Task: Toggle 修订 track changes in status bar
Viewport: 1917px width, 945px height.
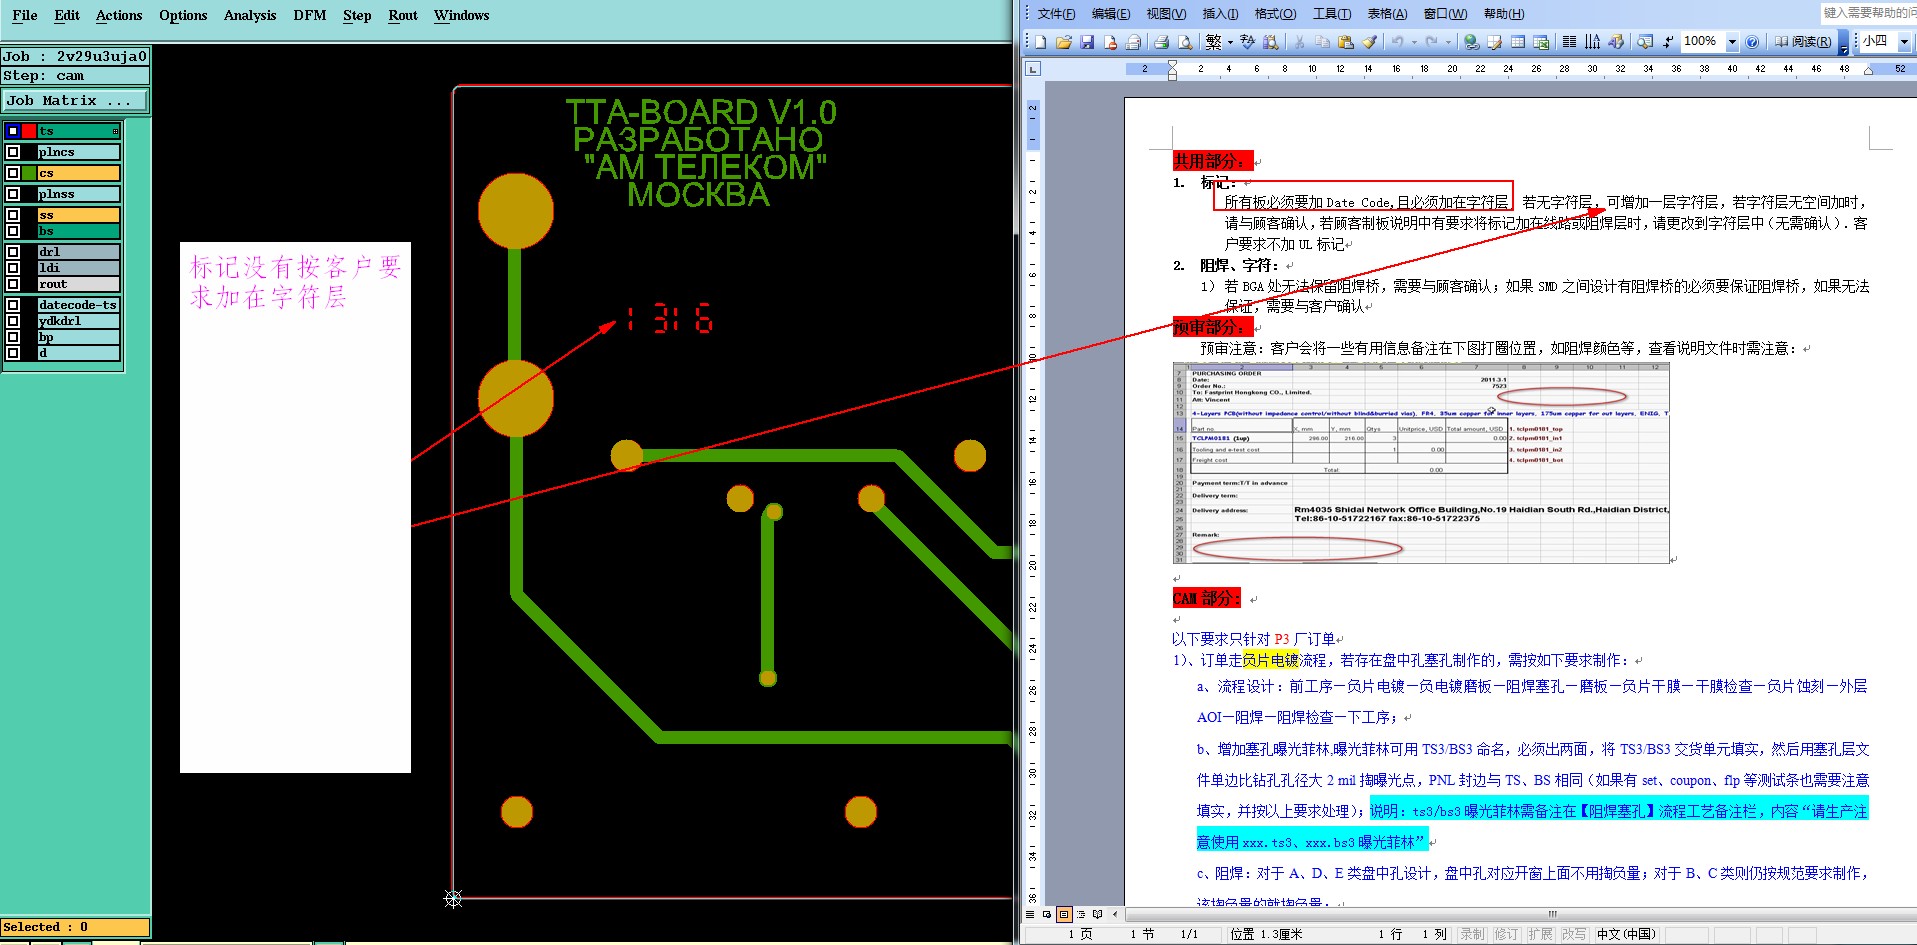Action: pos(1506,934)
